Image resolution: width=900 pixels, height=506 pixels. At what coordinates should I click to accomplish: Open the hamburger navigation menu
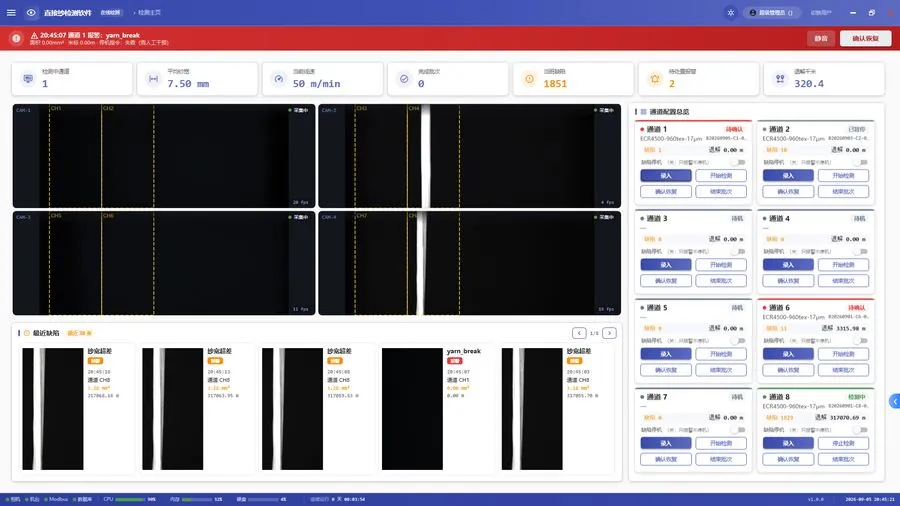coord(11,13)
